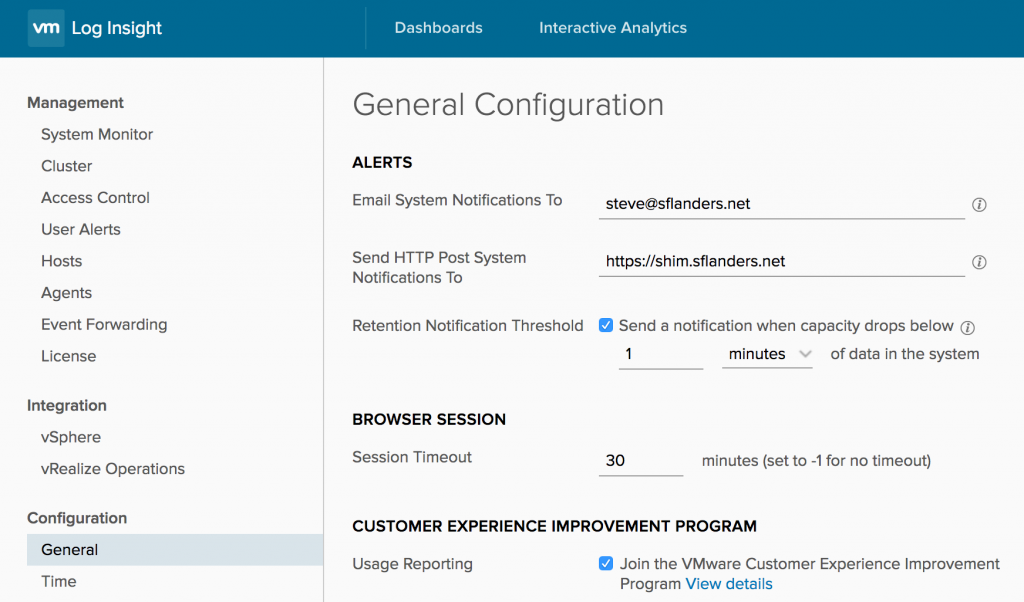Image resolution: width=1024 pixels, height=602 pixels.
Task: Click the VMware Log Insight logo
Action: click(x=97, y=28)
